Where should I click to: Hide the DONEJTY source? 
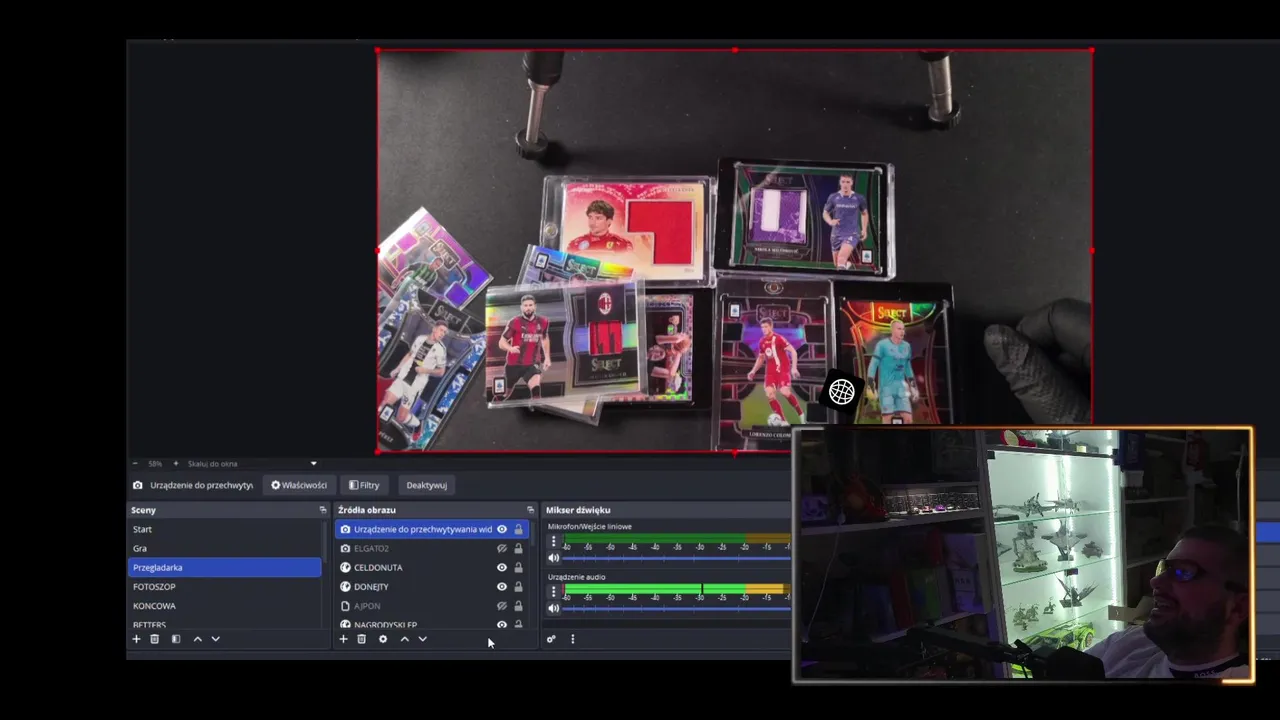pos(502,586)
